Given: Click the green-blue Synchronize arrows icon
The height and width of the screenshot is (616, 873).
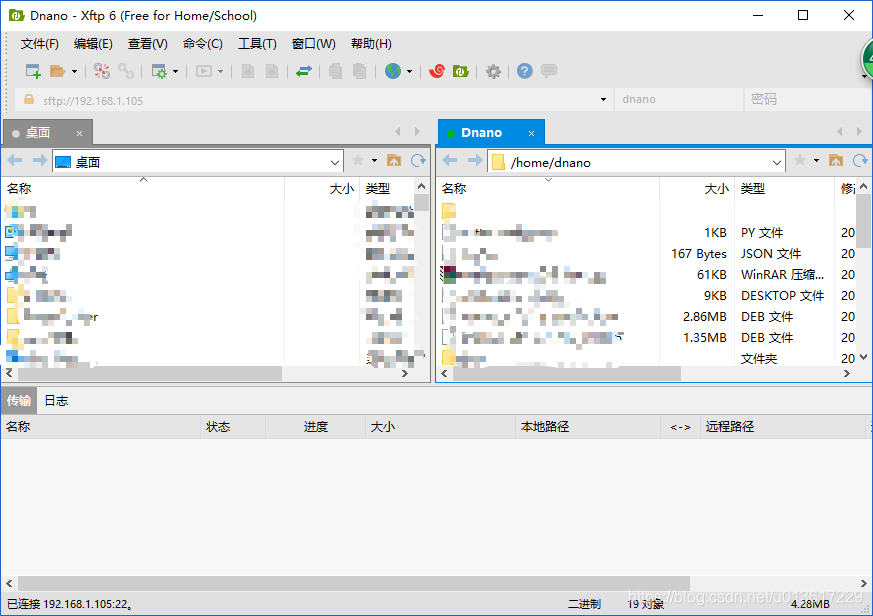Looking at the screenshot, I should click(303, 71).
